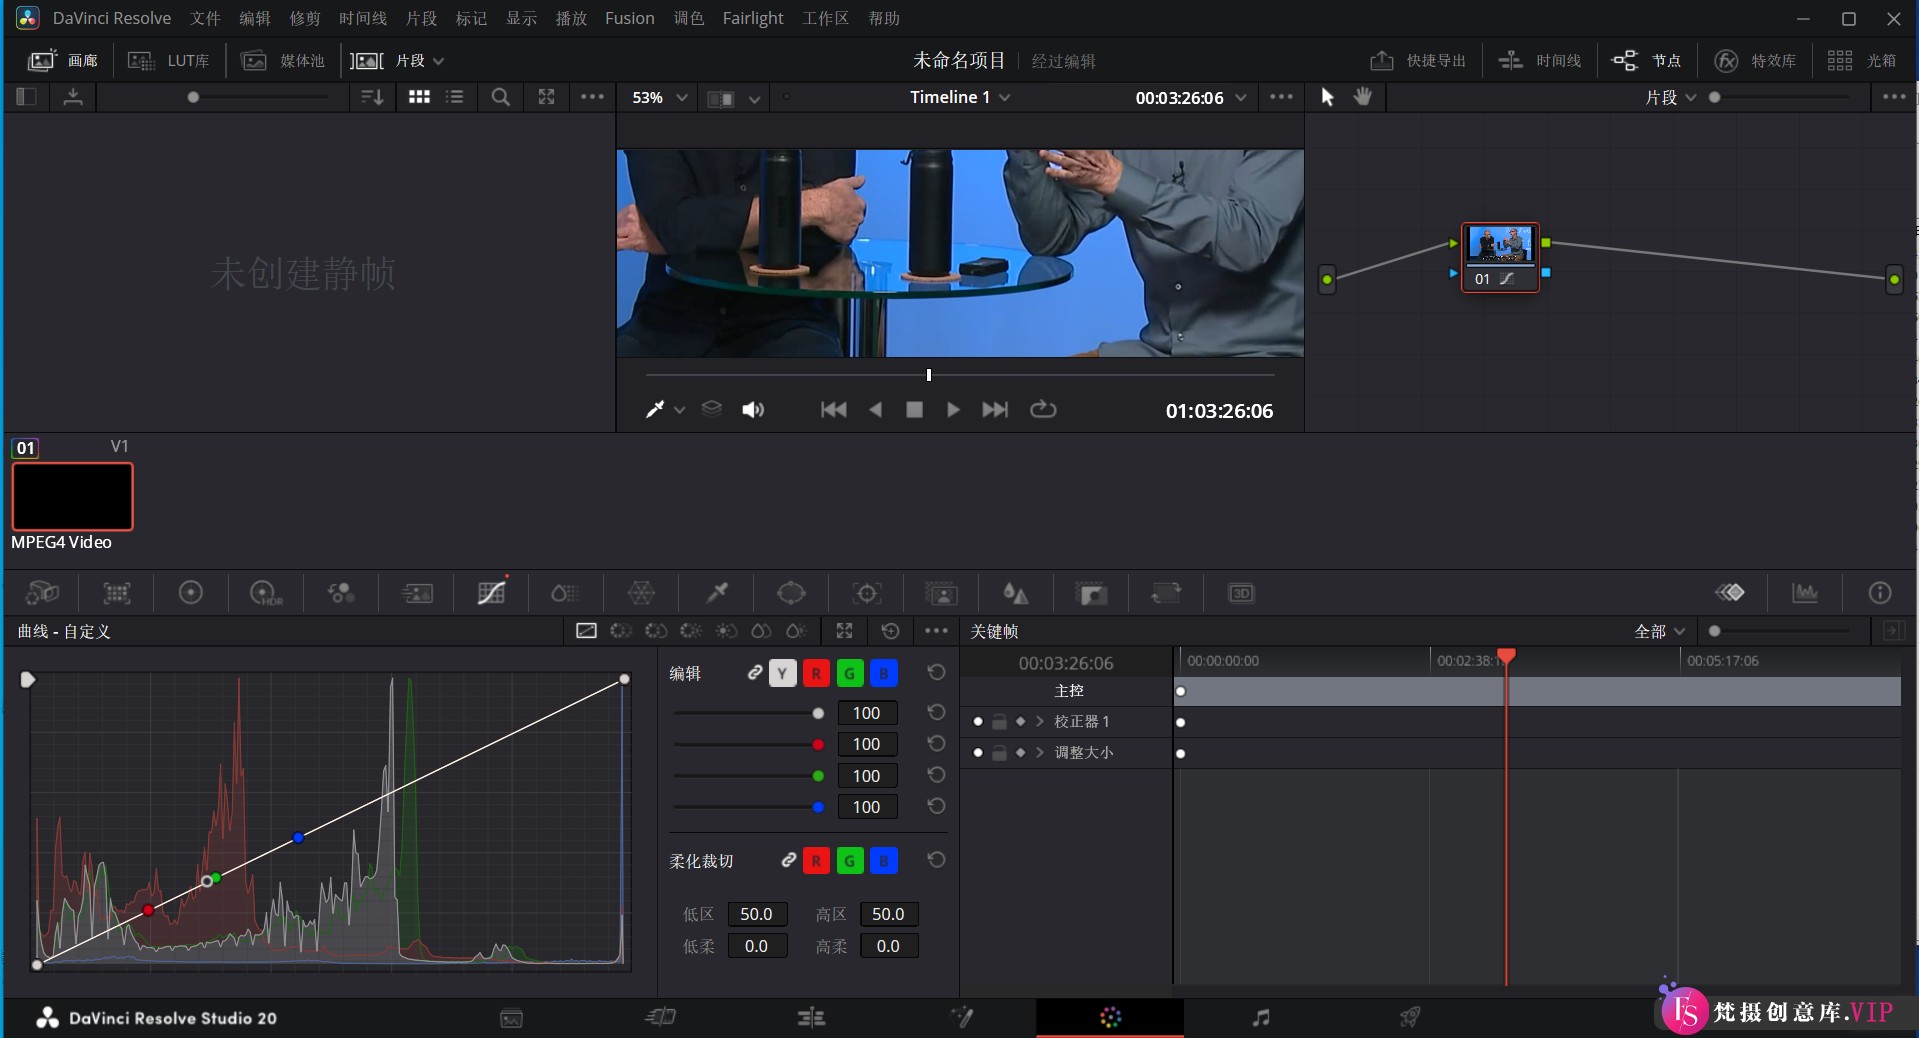
Task: Expand the viewer with the expand icon
Action: 546,97
